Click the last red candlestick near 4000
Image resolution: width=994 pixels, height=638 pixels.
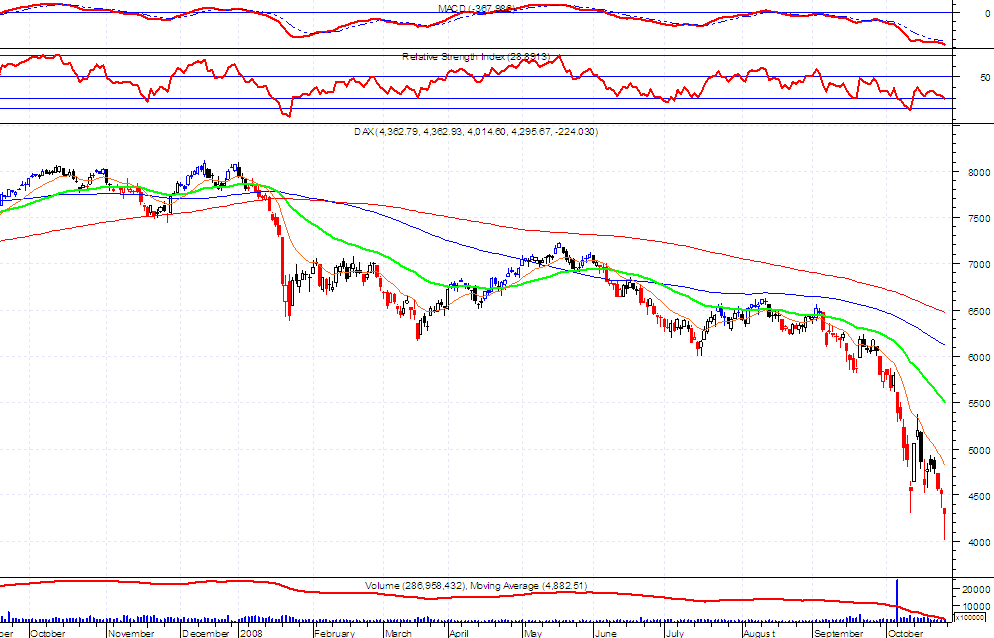click(945, 523)
